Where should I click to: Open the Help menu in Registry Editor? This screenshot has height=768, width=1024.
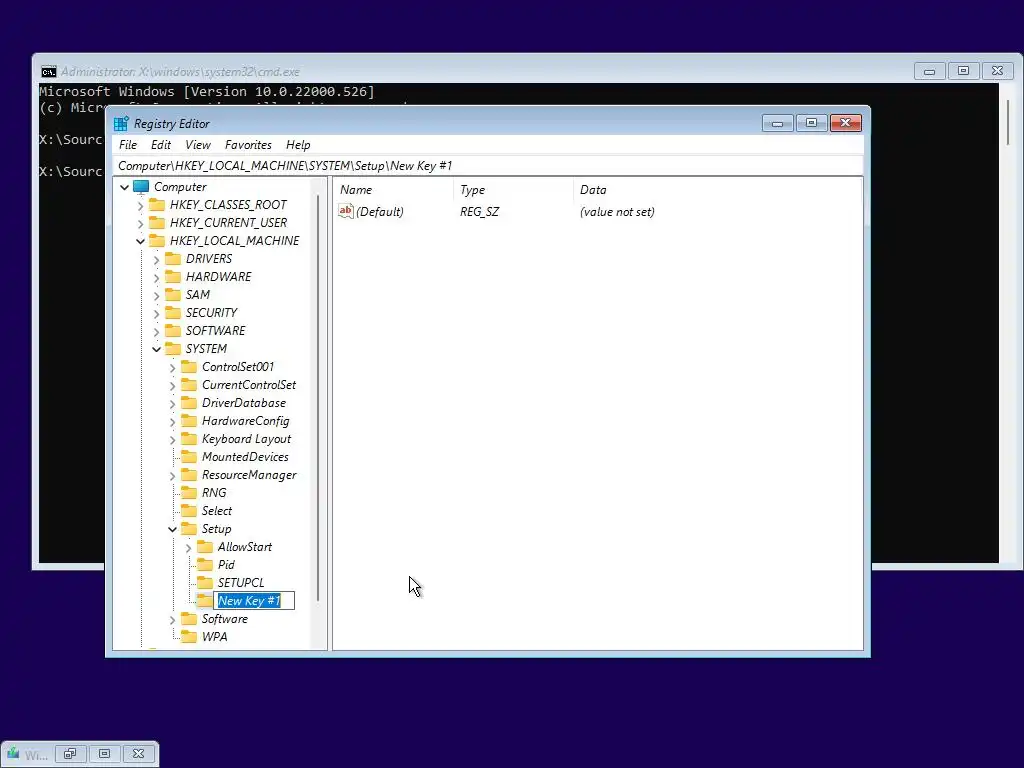coord(298,145)
